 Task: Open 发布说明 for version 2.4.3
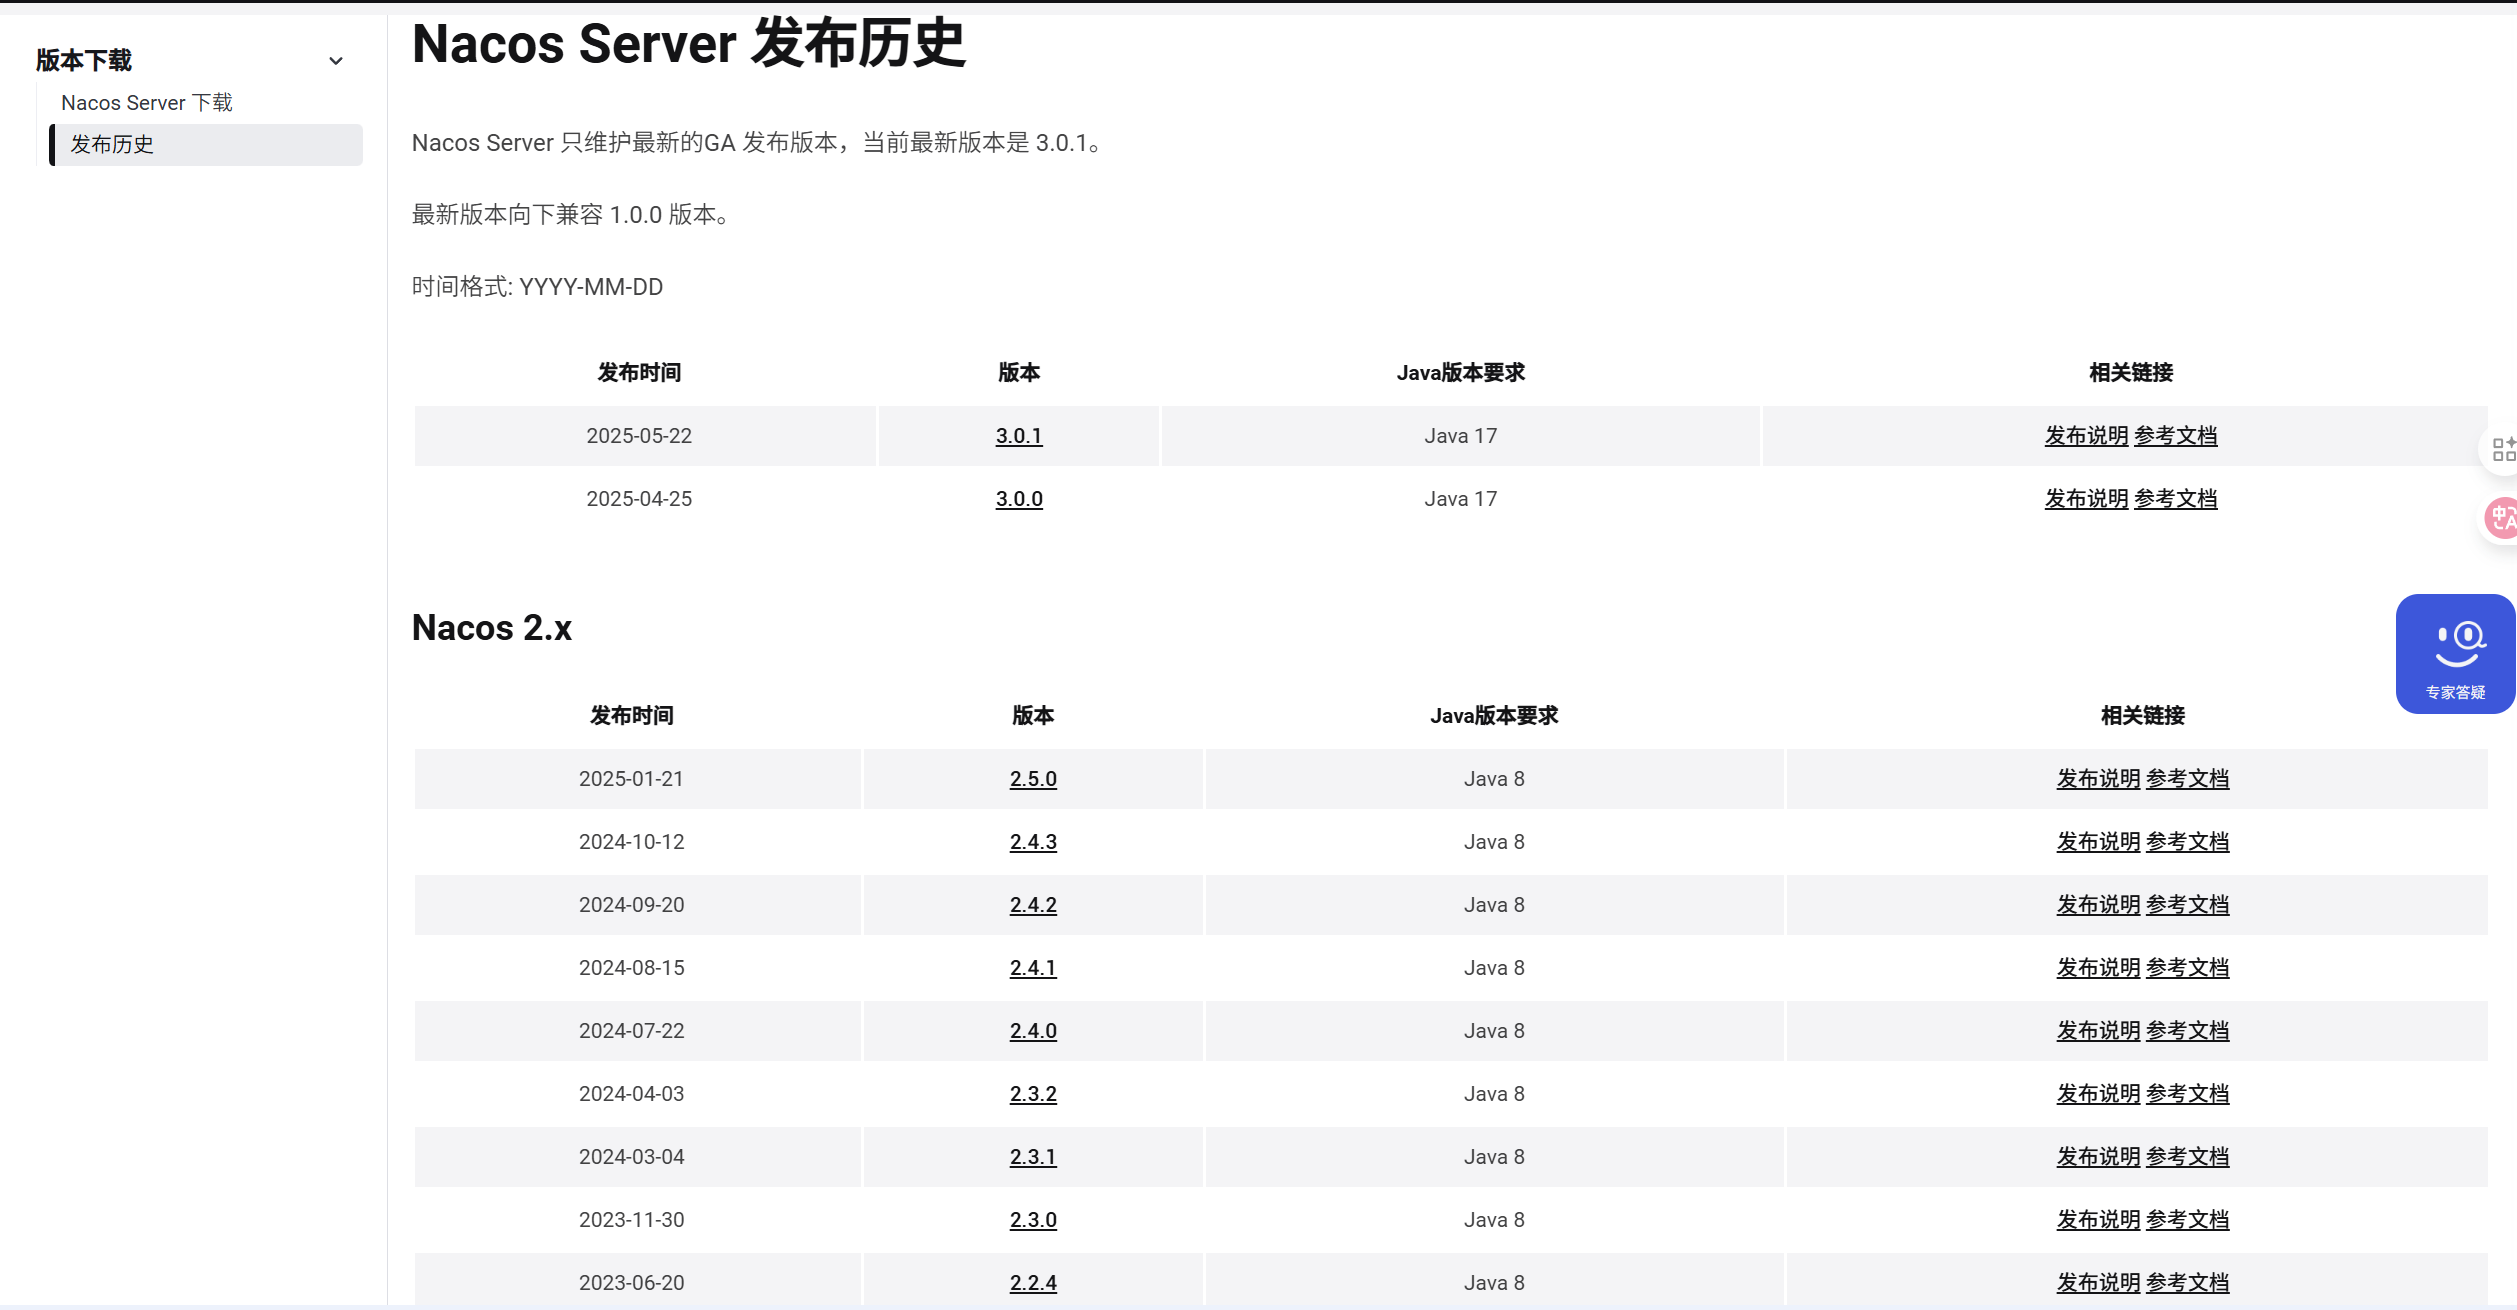(2098, 842)
